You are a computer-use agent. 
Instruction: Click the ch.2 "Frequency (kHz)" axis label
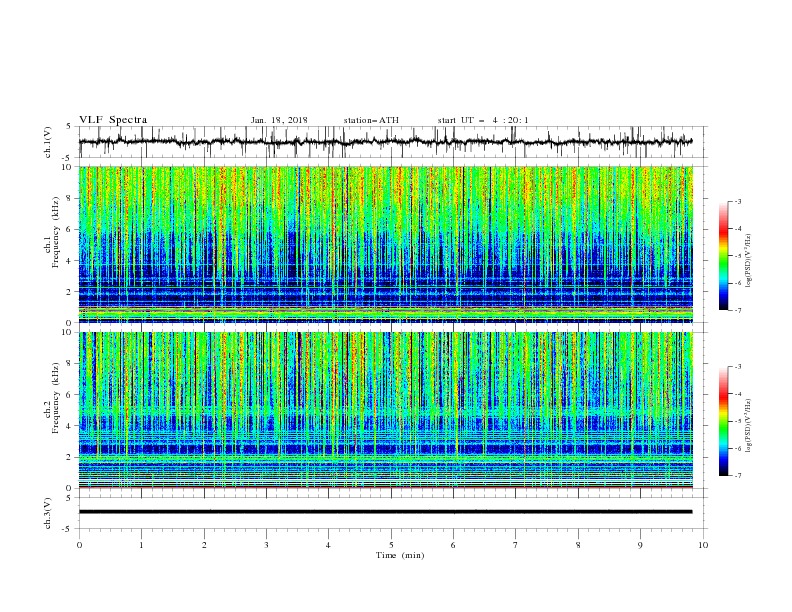(55, 398)
